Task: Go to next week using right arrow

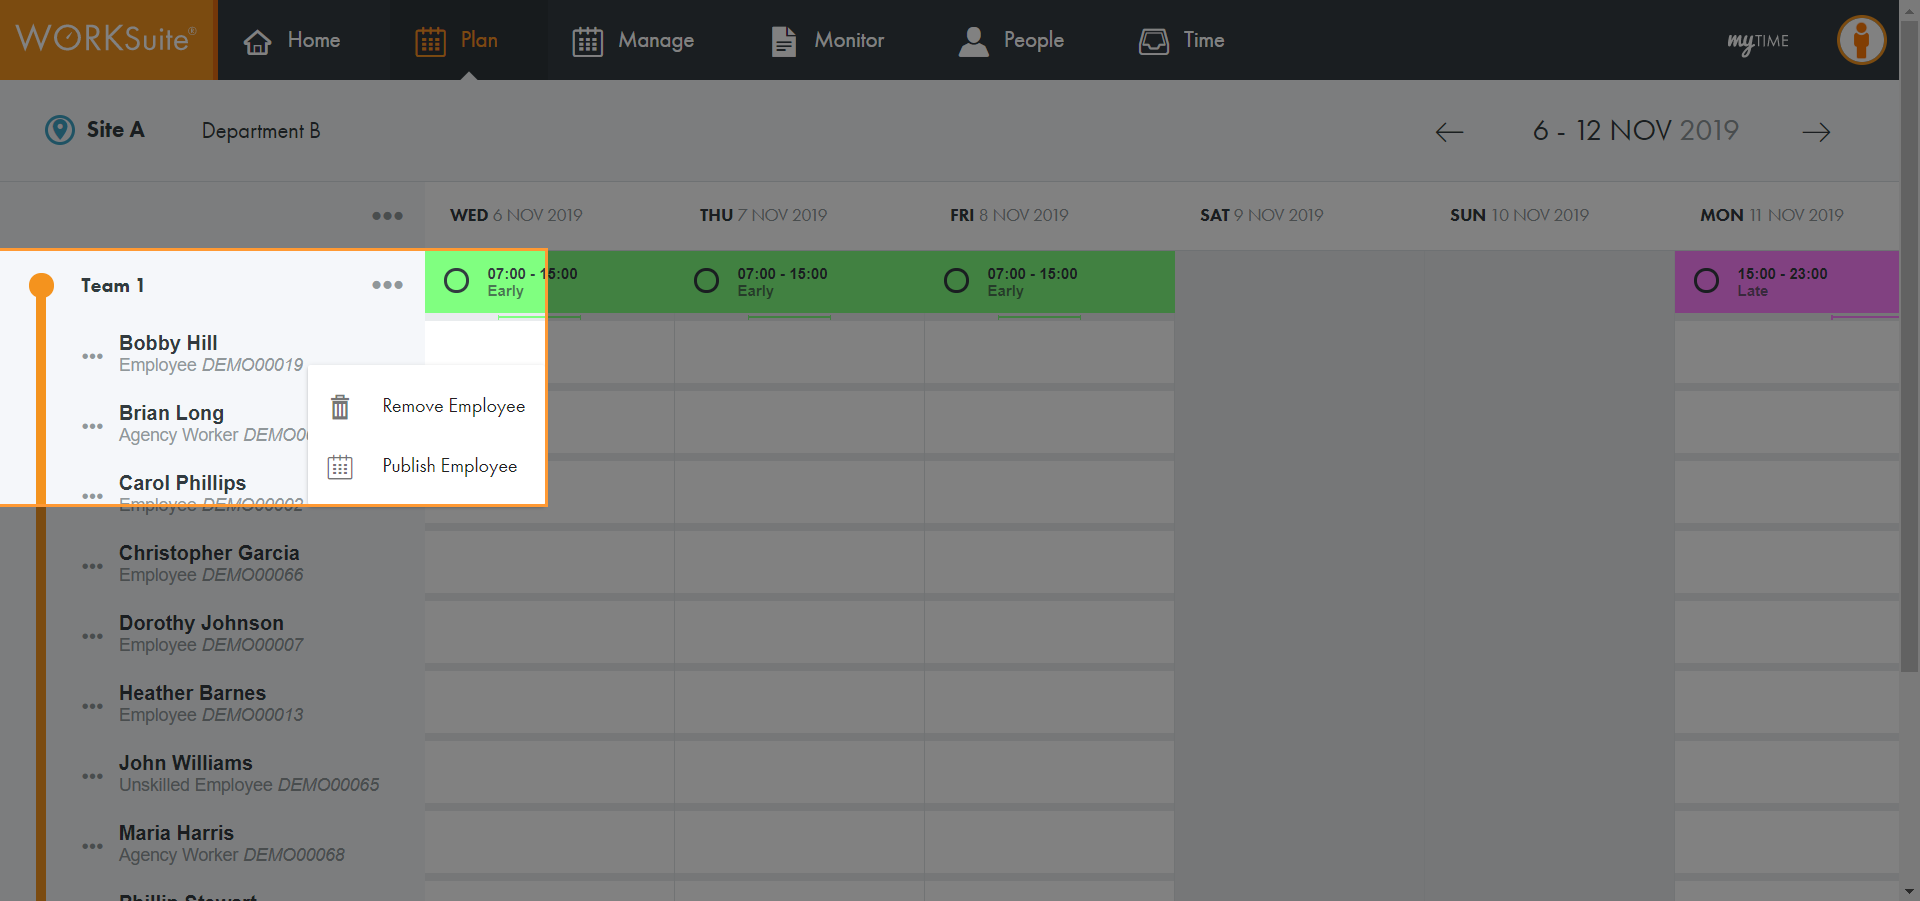Action: [1816, 132]
